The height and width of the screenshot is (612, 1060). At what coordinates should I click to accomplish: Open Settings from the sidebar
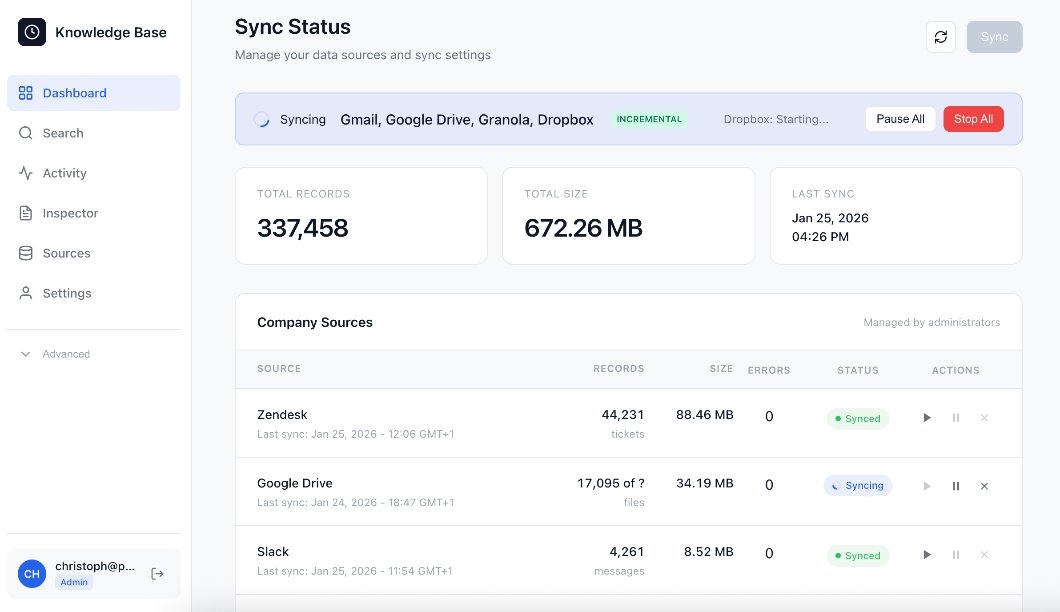93,293
